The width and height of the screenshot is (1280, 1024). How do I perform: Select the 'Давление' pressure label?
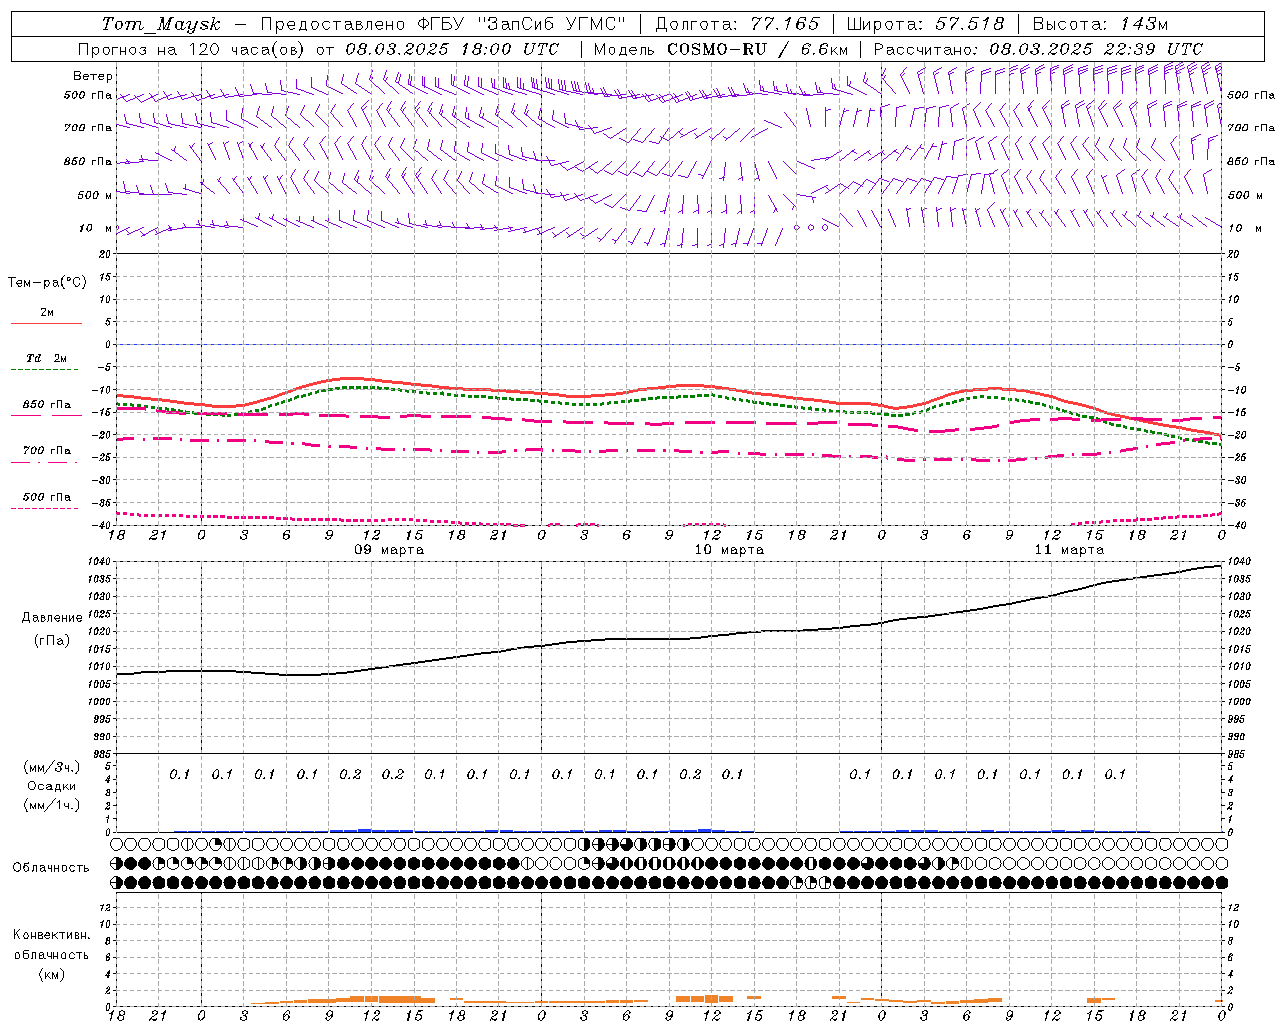(52, 618)
